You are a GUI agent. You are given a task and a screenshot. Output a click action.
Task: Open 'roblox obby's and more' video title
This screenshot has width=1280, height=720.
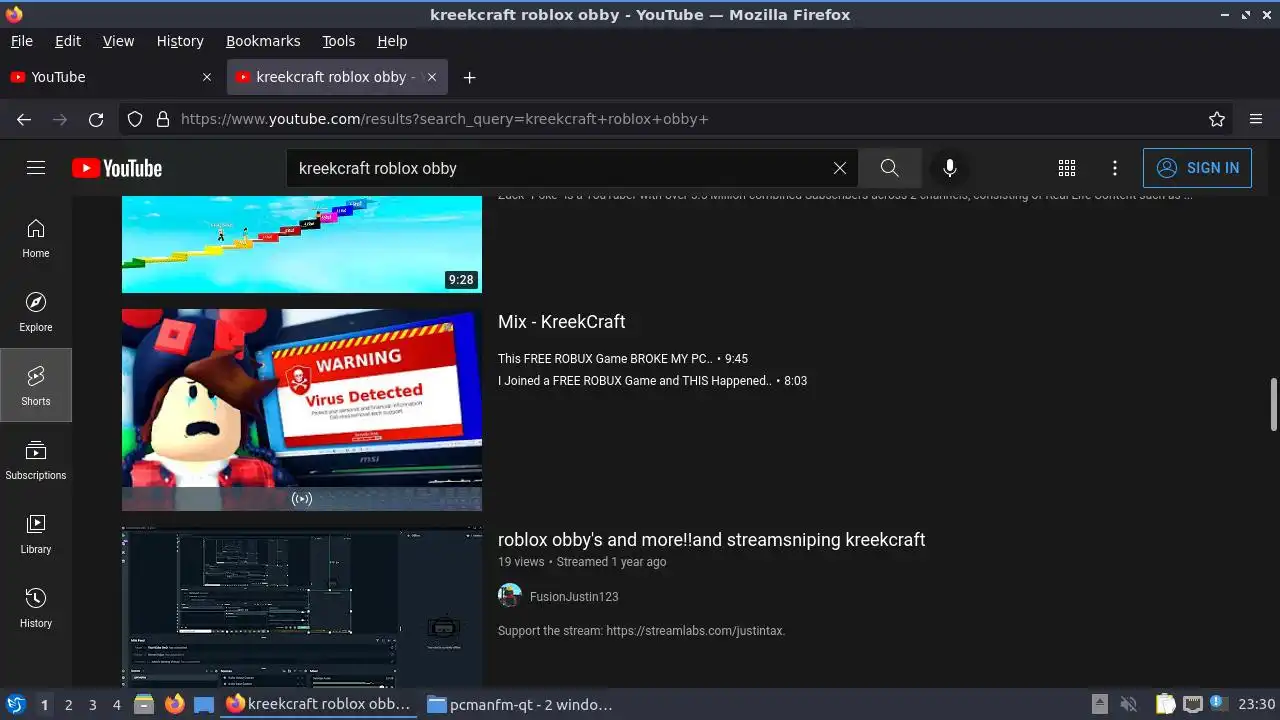point(712,540)
